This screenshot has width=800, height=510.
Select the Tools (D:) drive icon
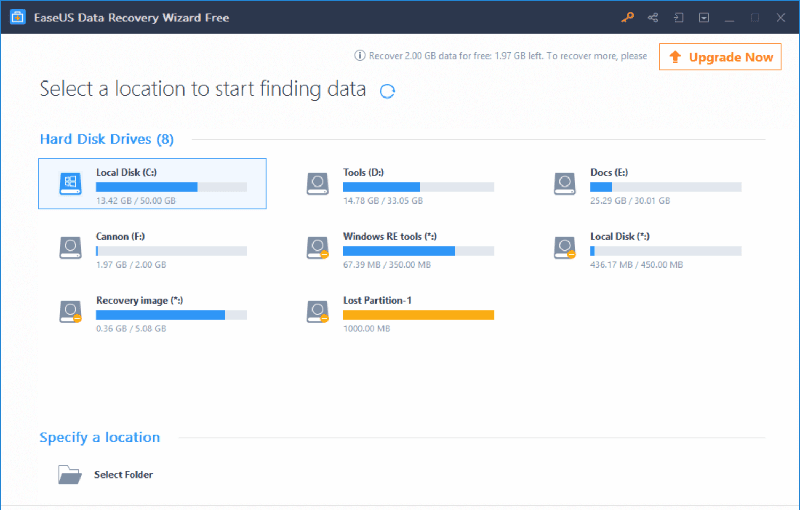318,184
